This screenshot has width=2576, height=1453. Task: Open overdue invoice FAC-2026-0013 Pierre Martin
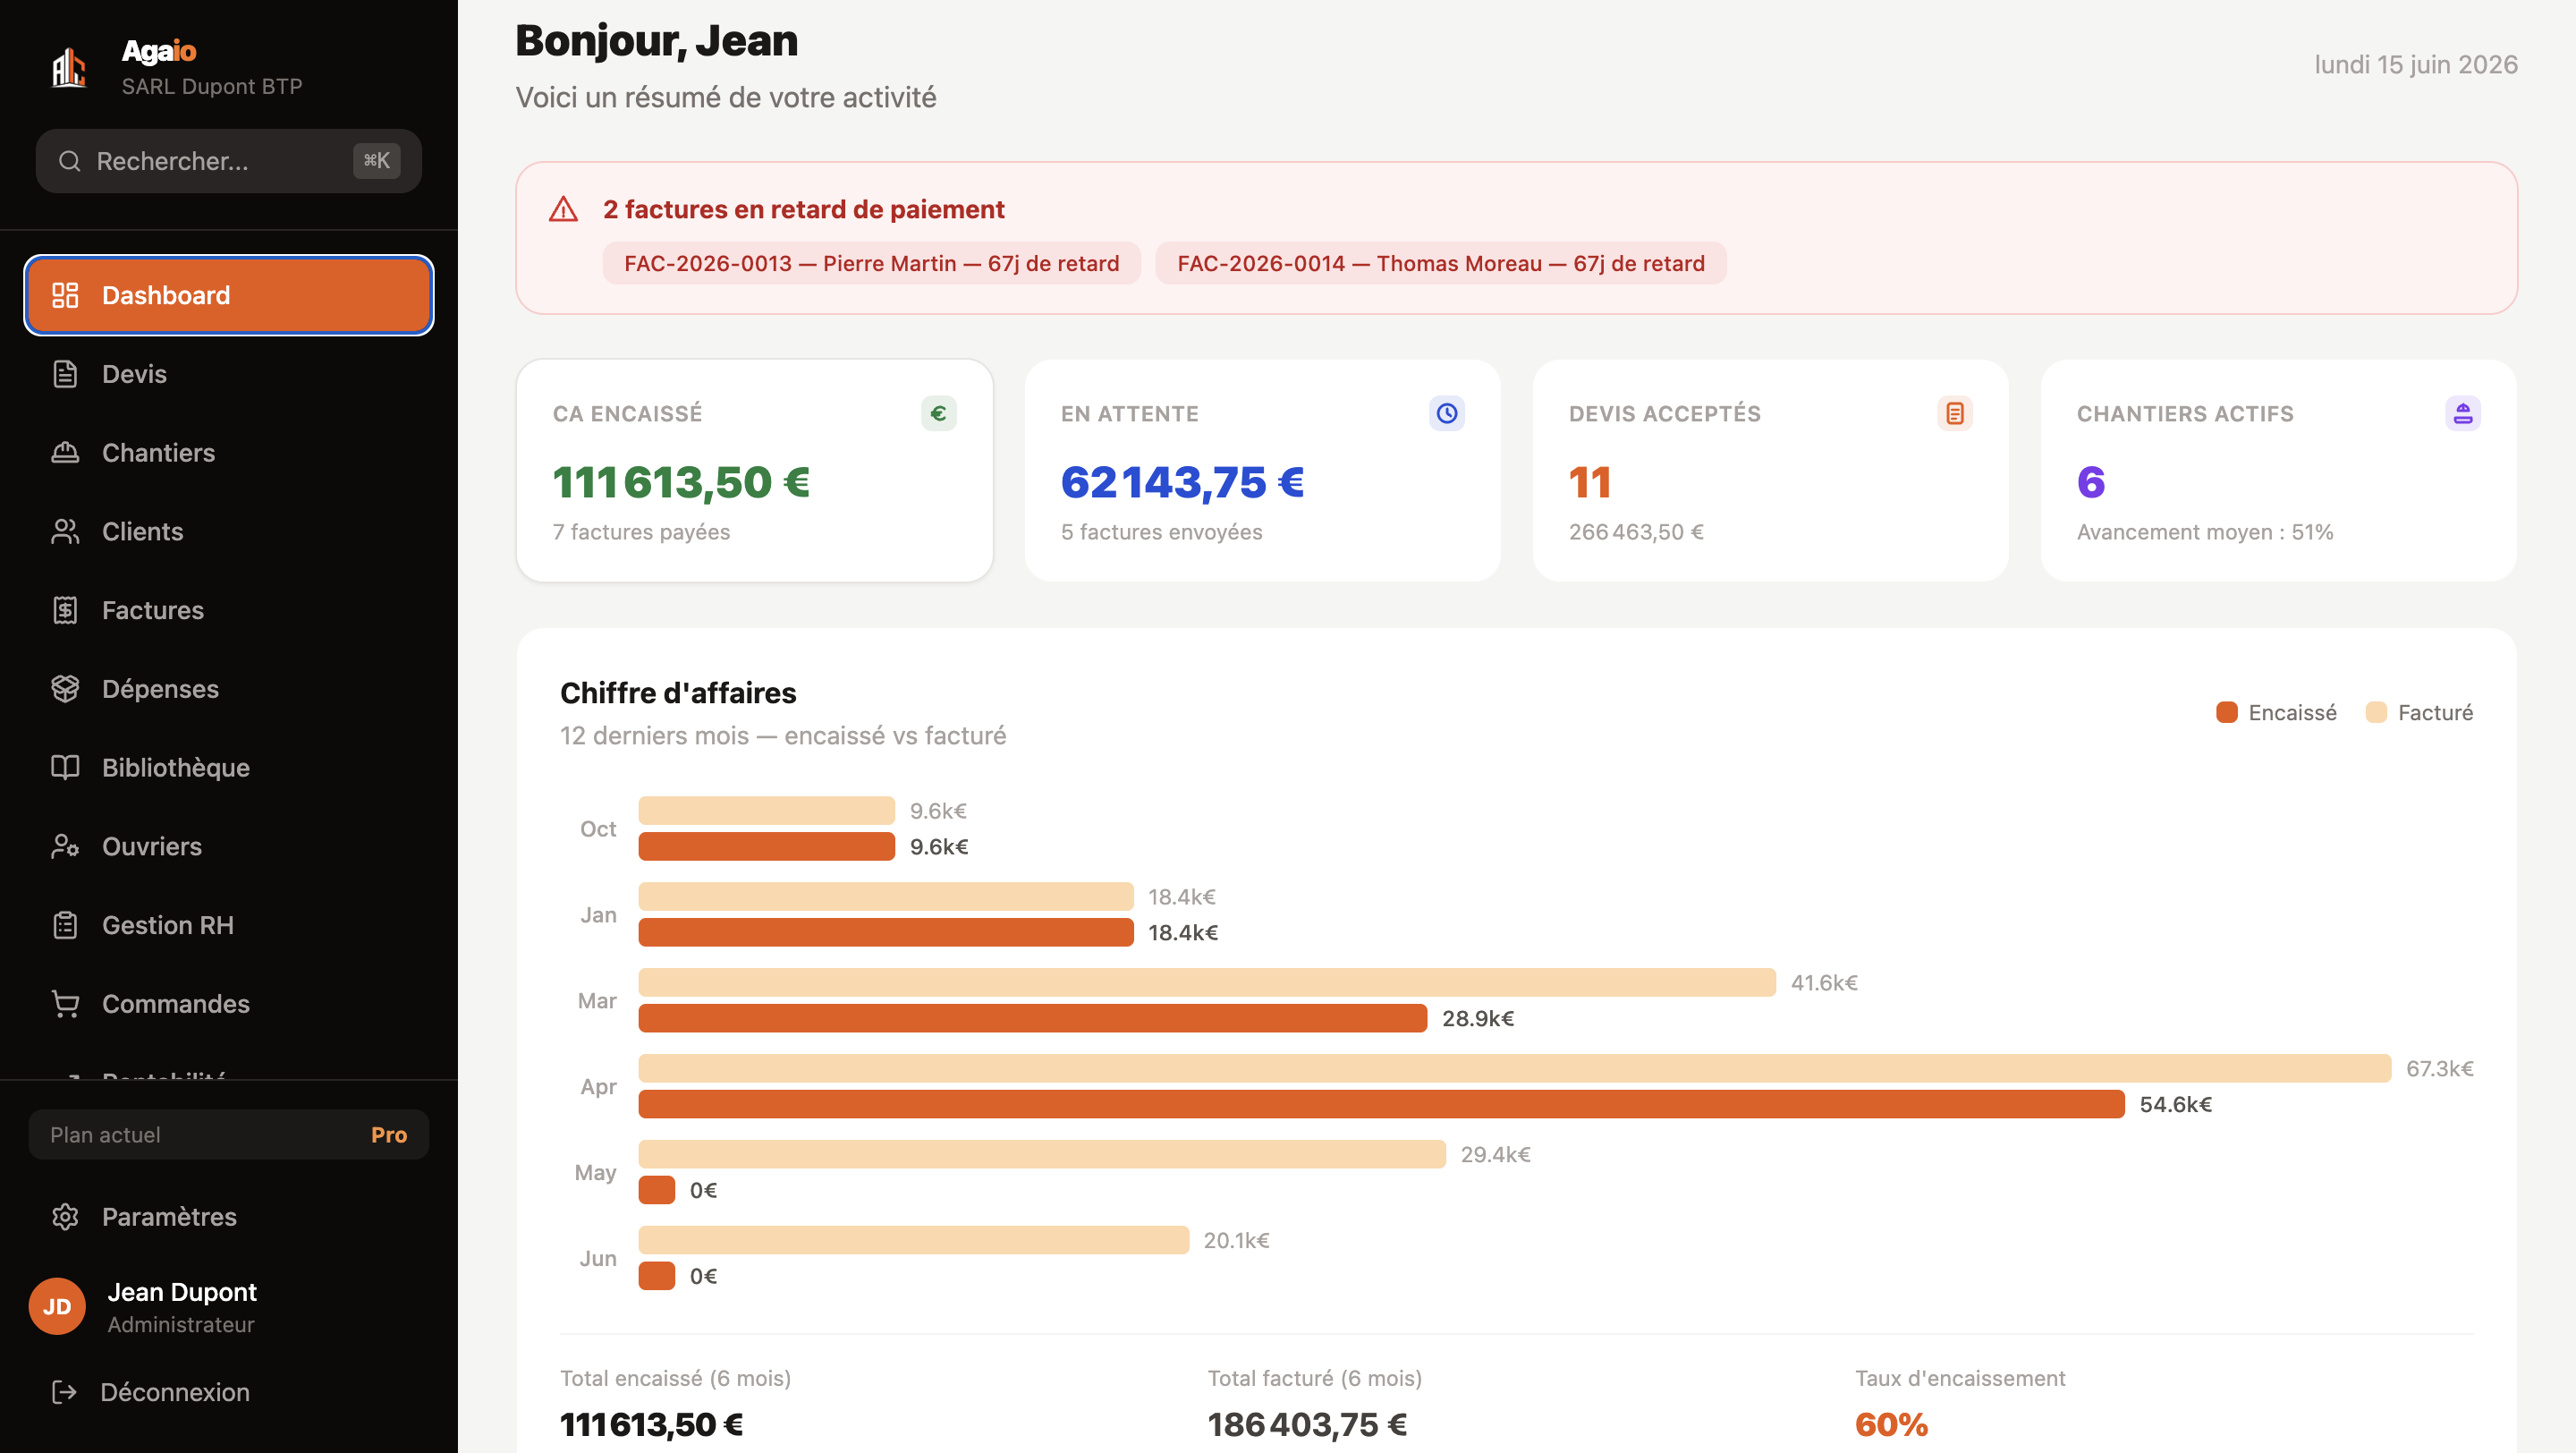coord(871,263)
